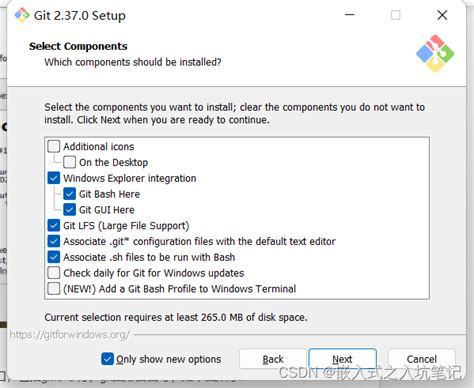This screenshot has width=474, height=388.
Task: Enable Check daily for Git updates
Action: coord(54,273)
